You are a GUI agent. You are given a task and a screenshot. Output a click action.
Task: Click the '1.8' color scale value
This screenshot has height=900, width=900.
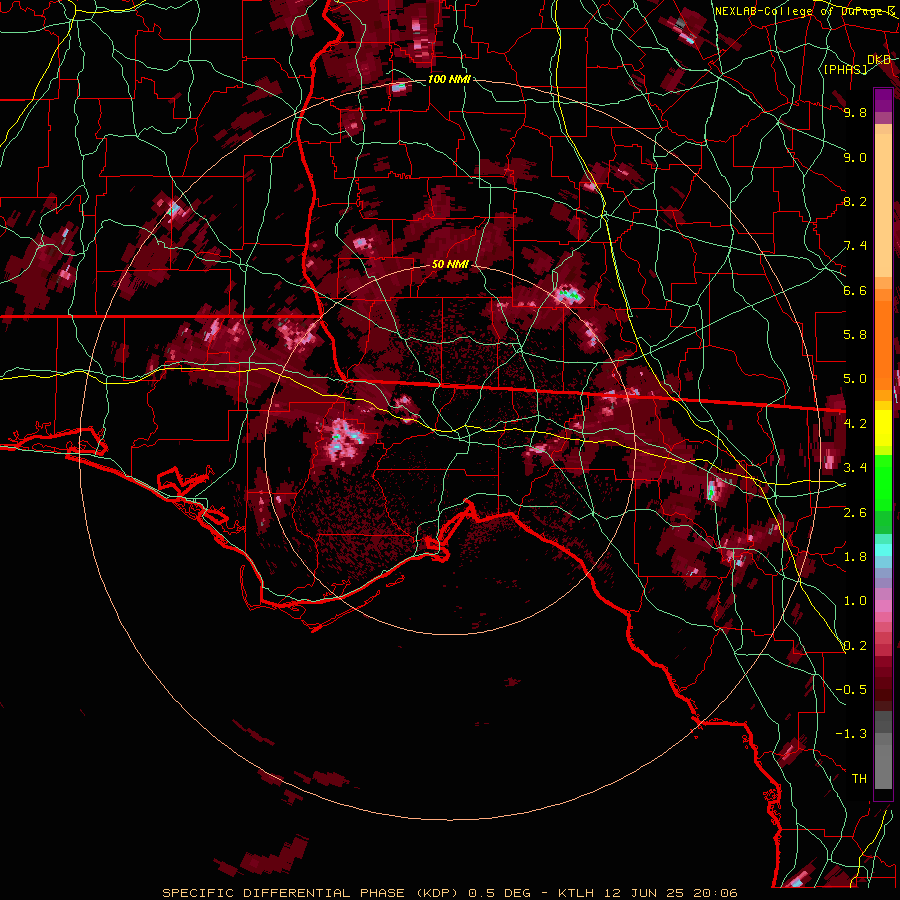[x=855, y=557]
